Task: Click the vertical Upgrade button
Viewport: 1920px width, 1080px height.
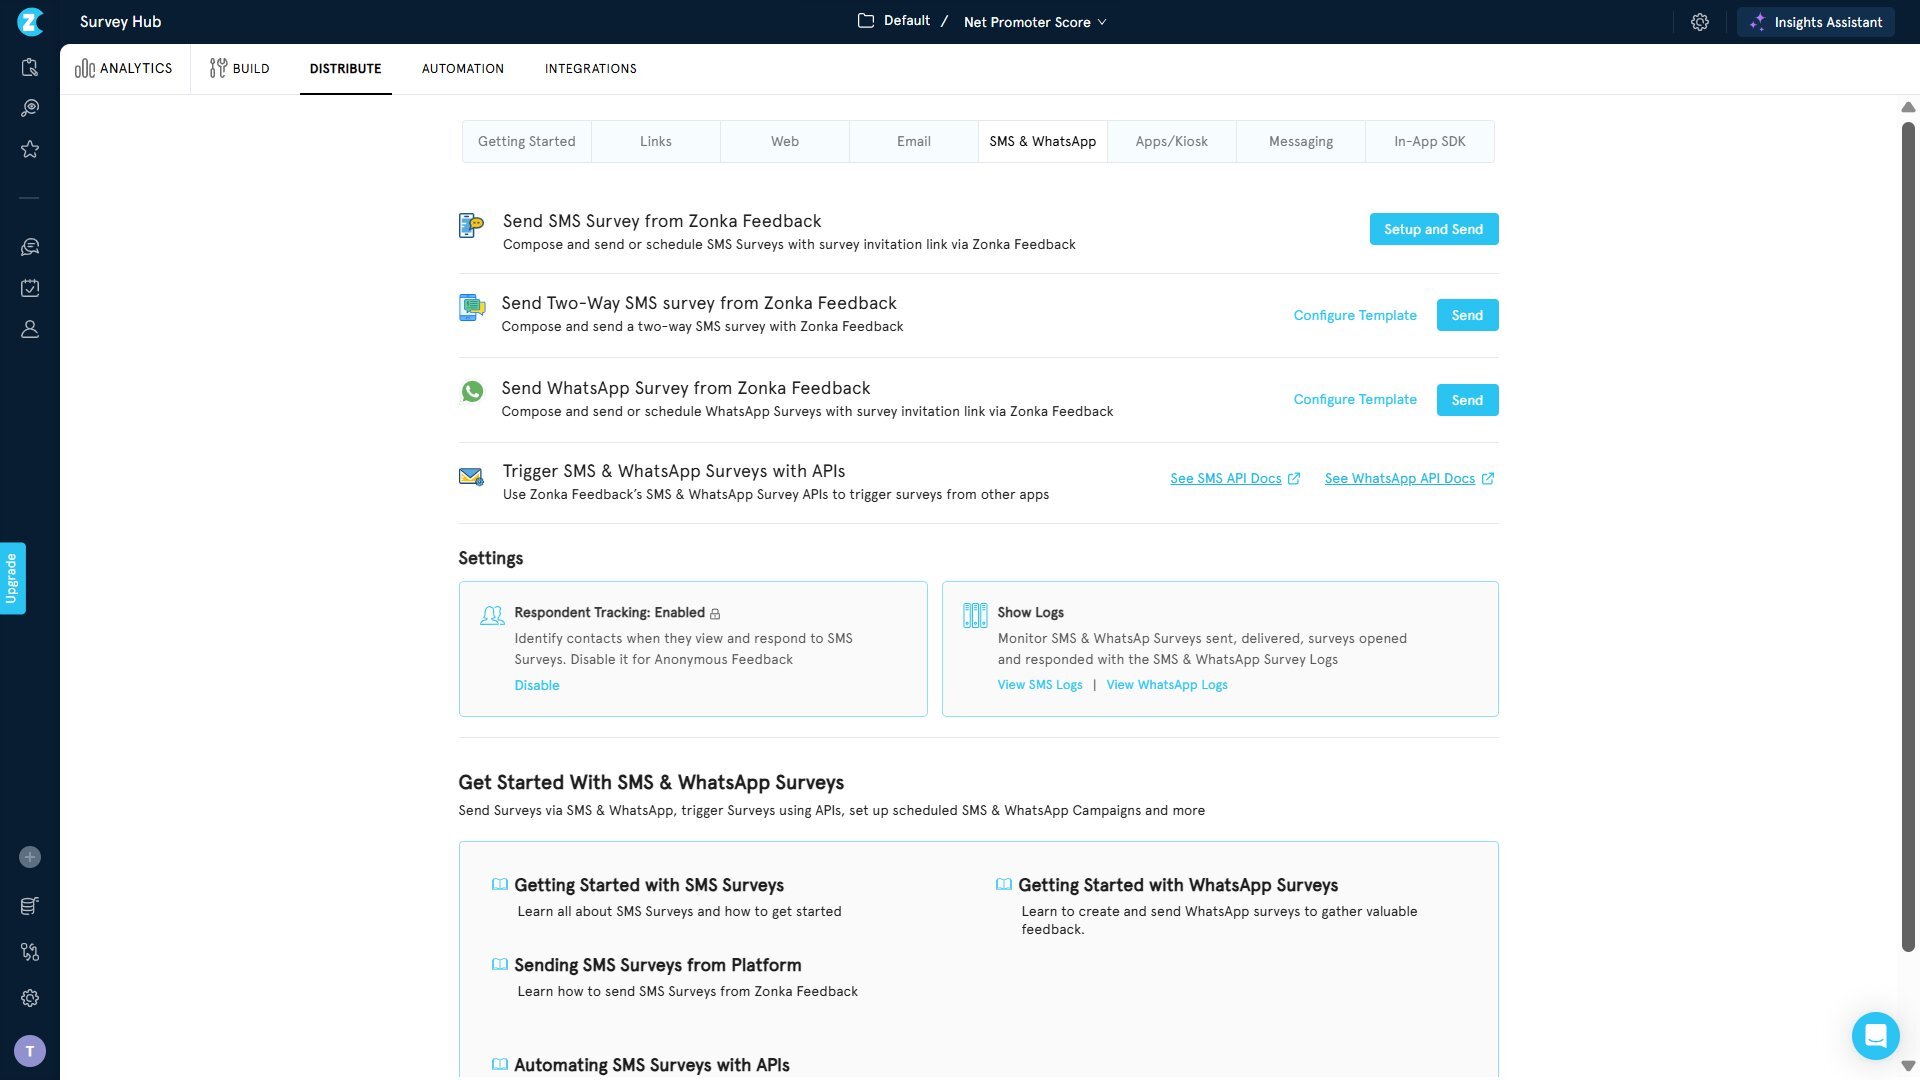Action: pos(12,578)
